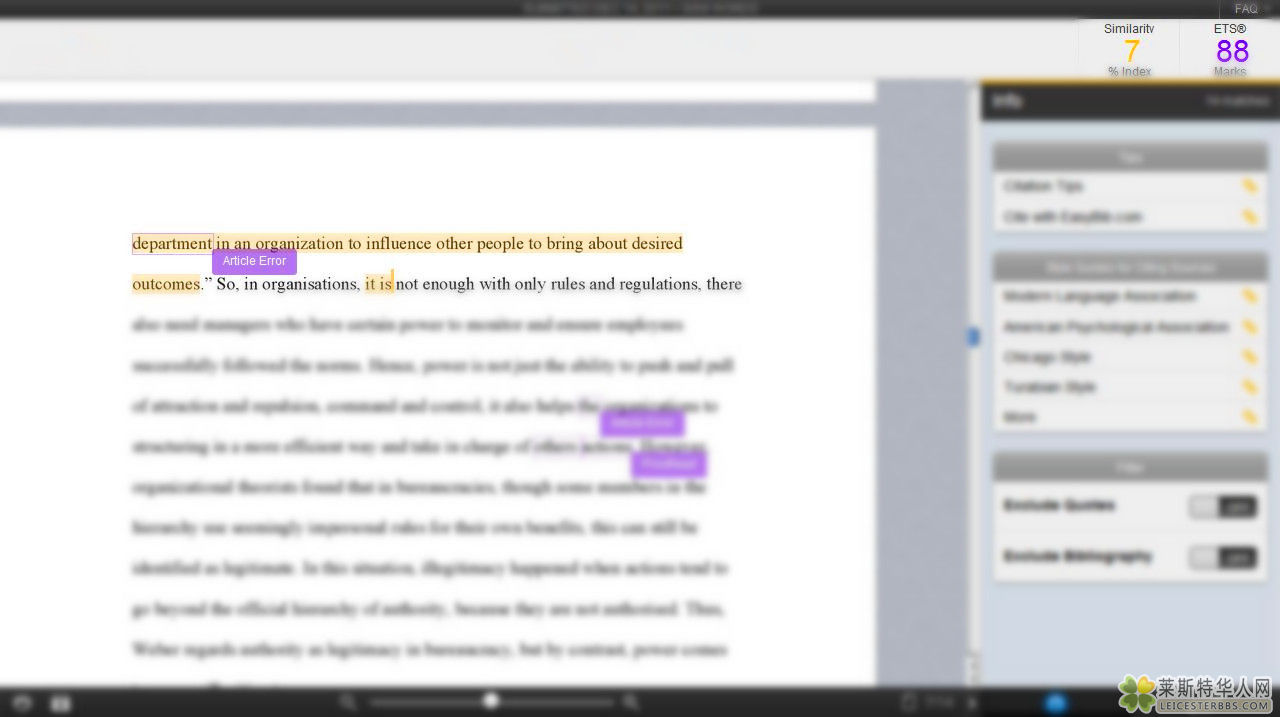Image resolution: width=1280 pixels, height=717 pixels.
Task: Open the link icon beside Citation Tips
Action: [1249, 186]
